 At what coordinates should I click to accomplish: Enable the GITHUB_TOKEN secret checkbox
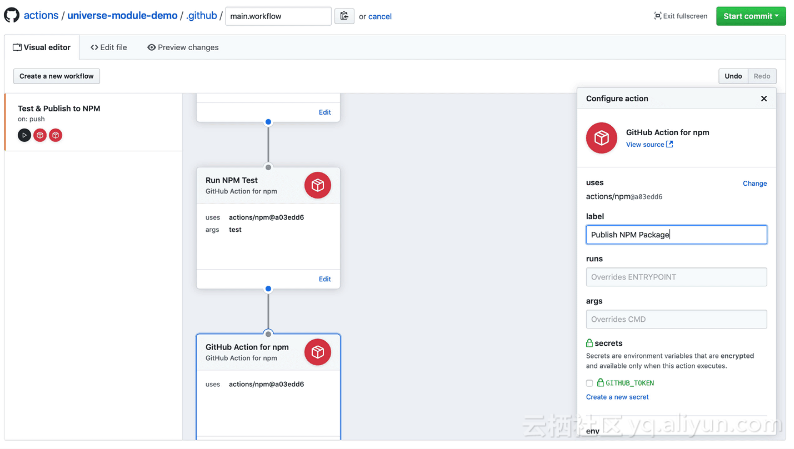tap(589, 383)
